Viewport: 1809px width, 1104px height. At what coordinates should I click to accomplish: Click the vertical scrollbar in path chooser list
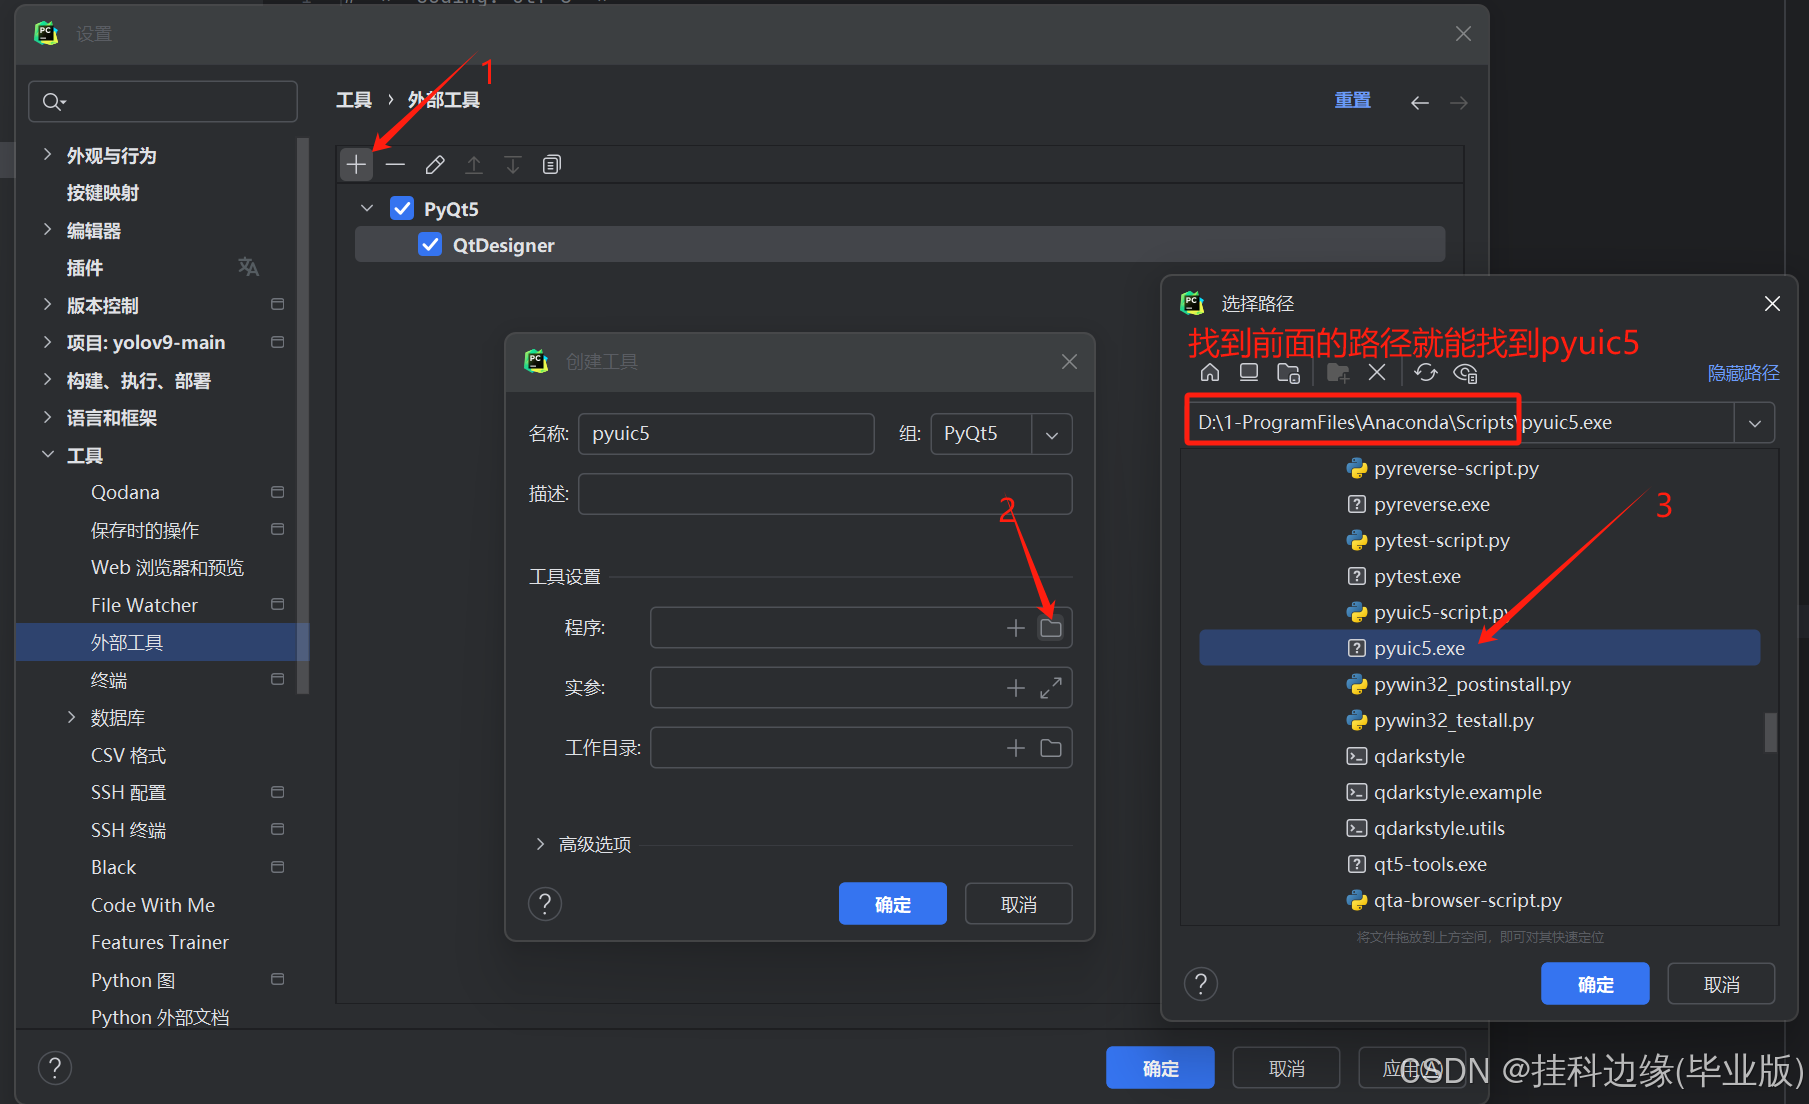(x=1771, y=731)
